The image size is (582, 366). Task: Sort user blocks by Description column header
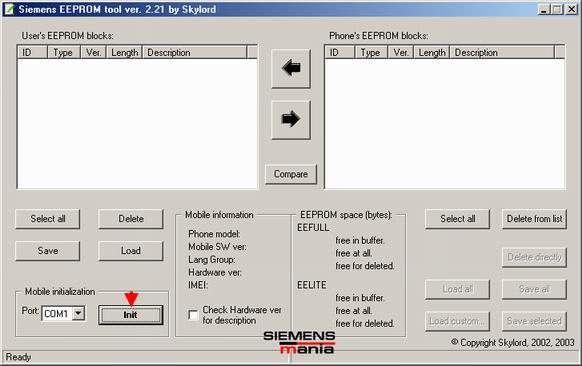(x=195, y=52)
